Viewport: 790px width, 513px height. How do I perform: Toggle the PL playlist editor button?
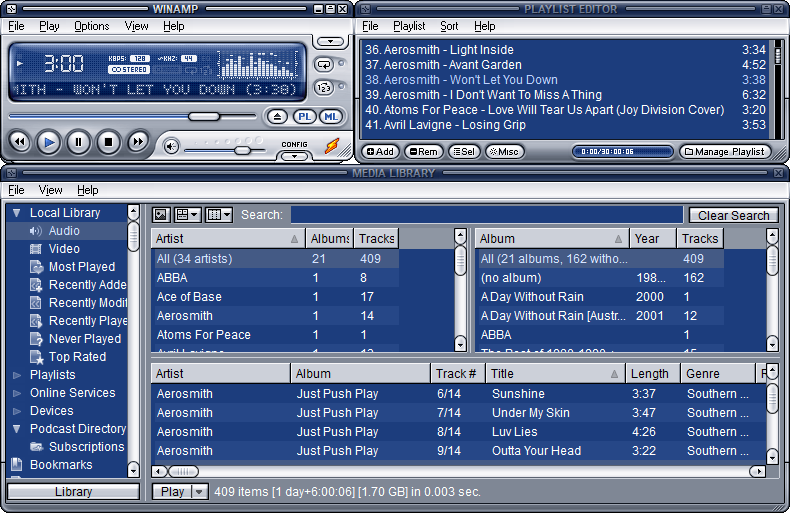click(304, 117)
